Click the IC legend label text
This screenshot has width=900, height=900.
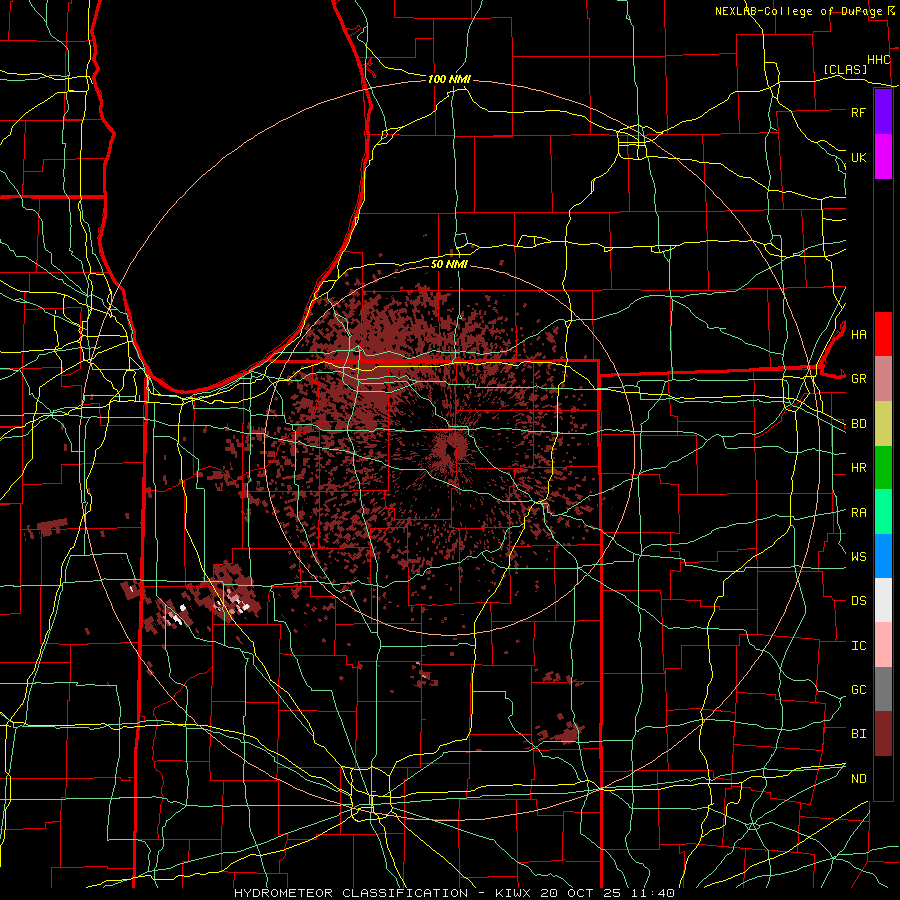tap(858, 646)
